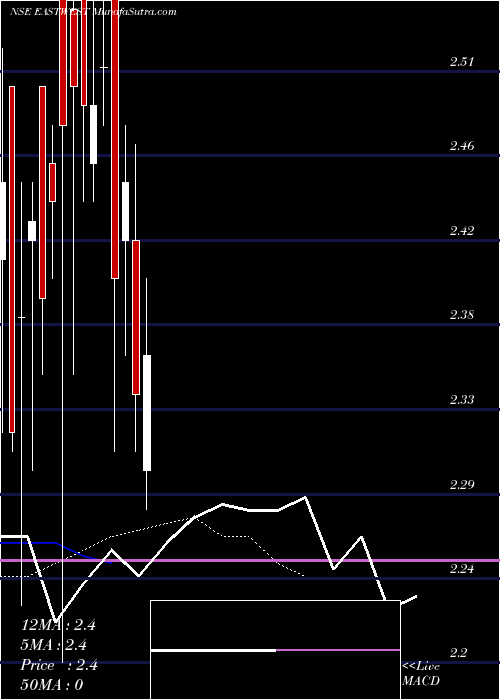
Task: Click the 2.24 price axis label
Action: coord(461,569)
